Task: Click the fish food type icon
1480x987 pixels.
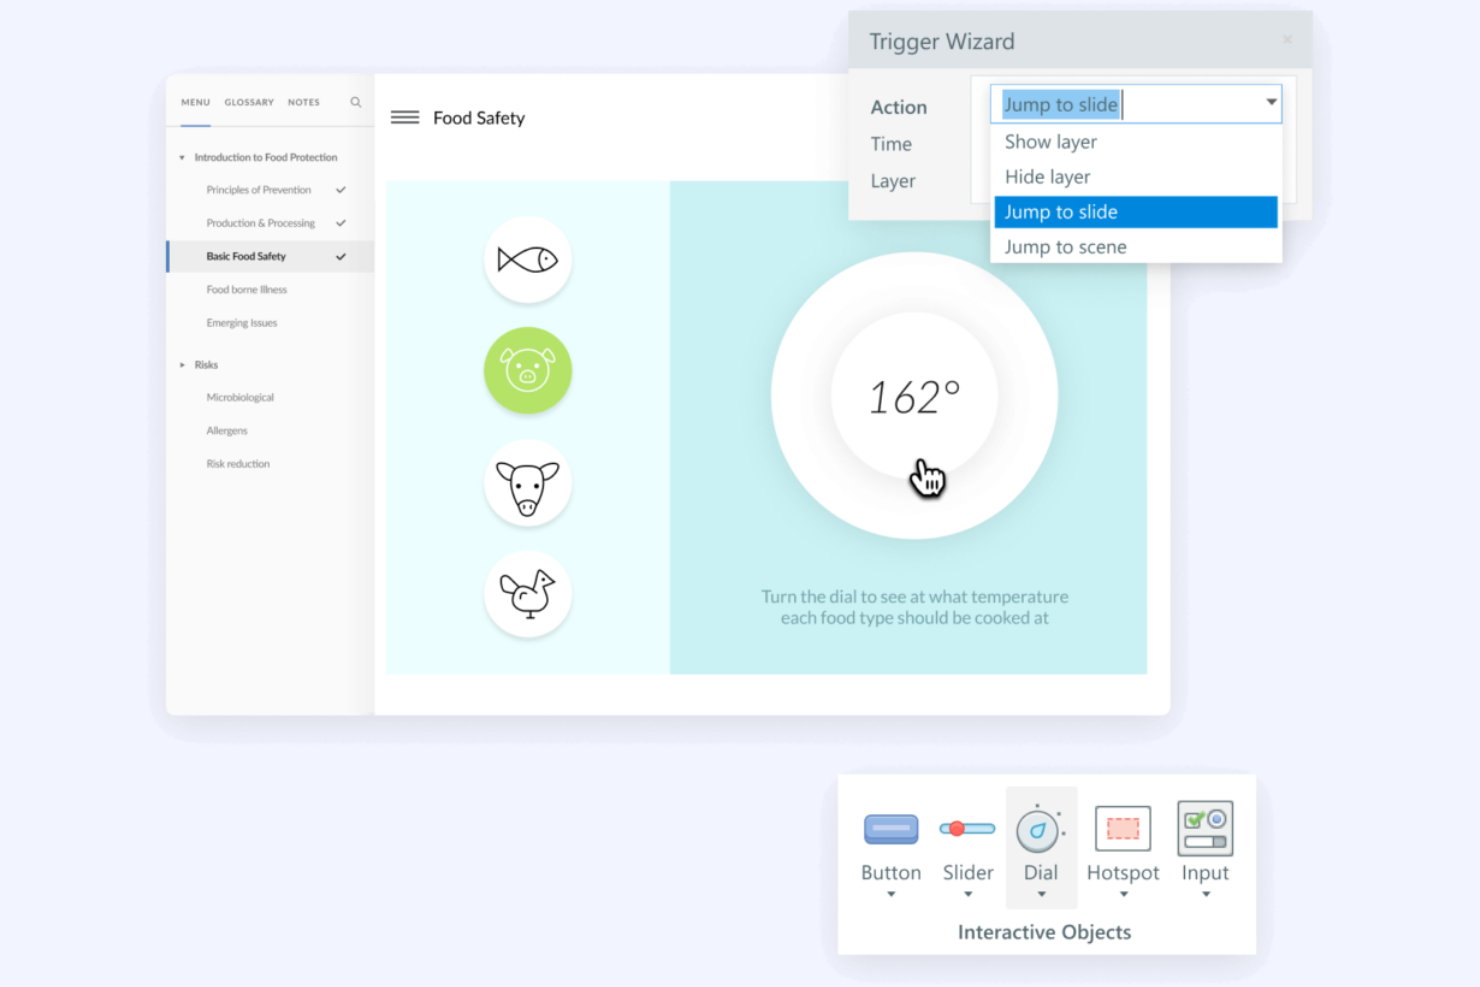Action: [x=527, y=260]
